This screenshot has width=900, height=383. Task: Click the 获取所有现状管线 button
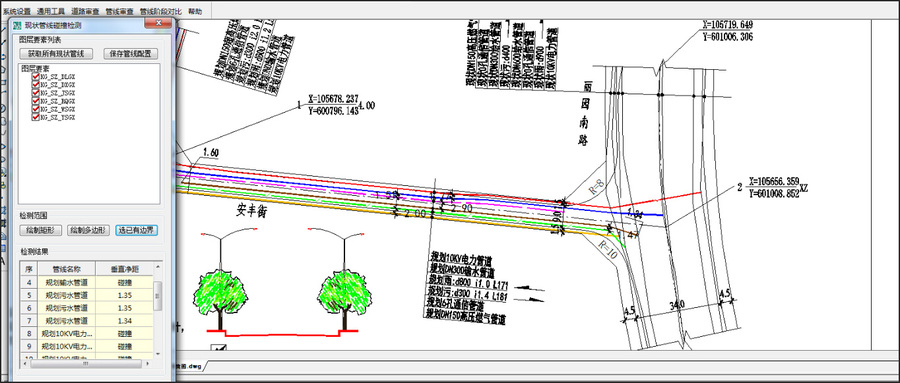pyautogui.click(x=56, y=53)
